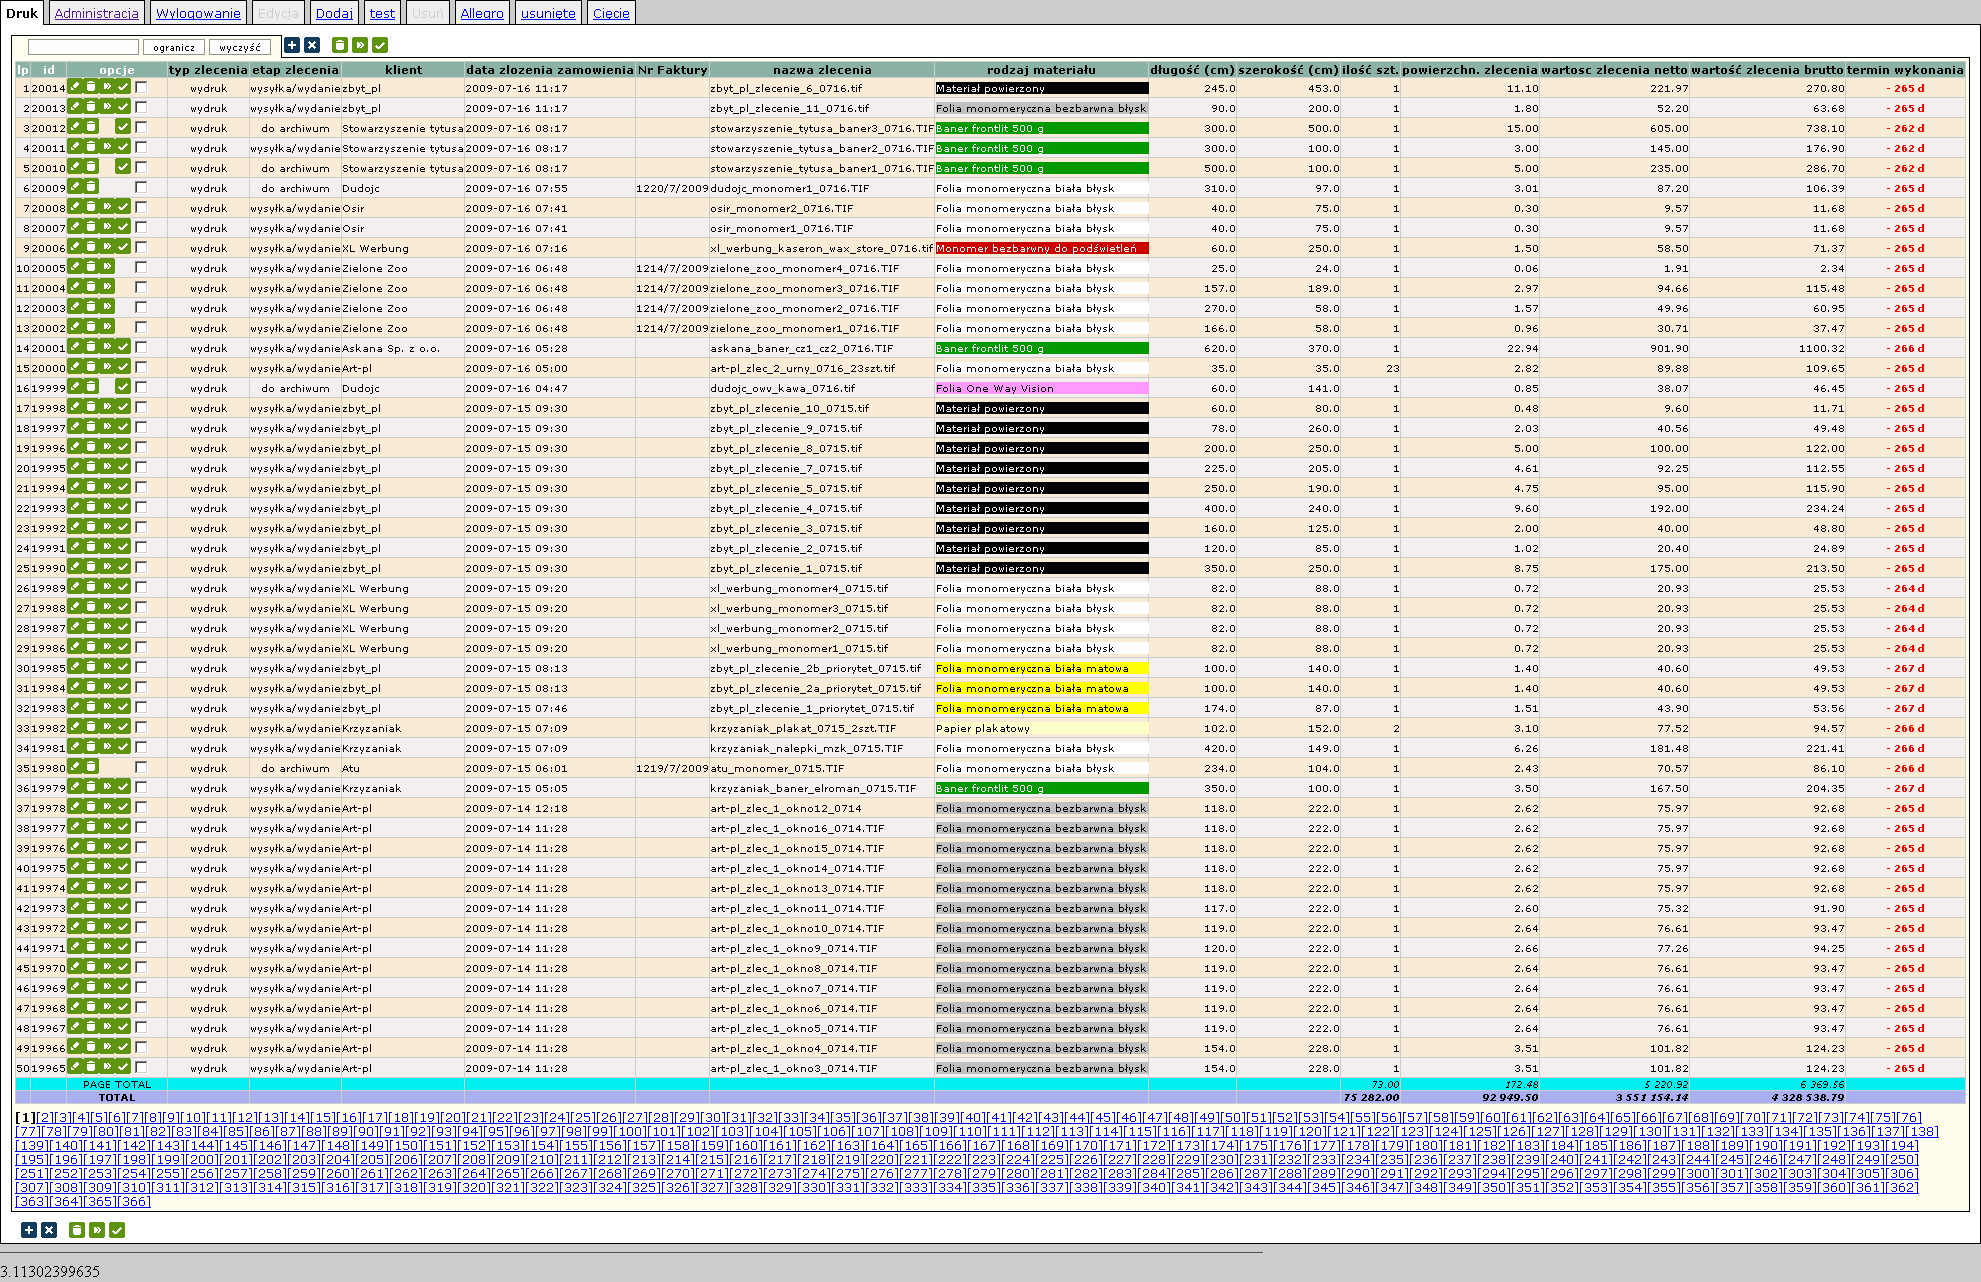Go to page 2 of results
1981x1282 pixels.
[x=46, y=1117]
